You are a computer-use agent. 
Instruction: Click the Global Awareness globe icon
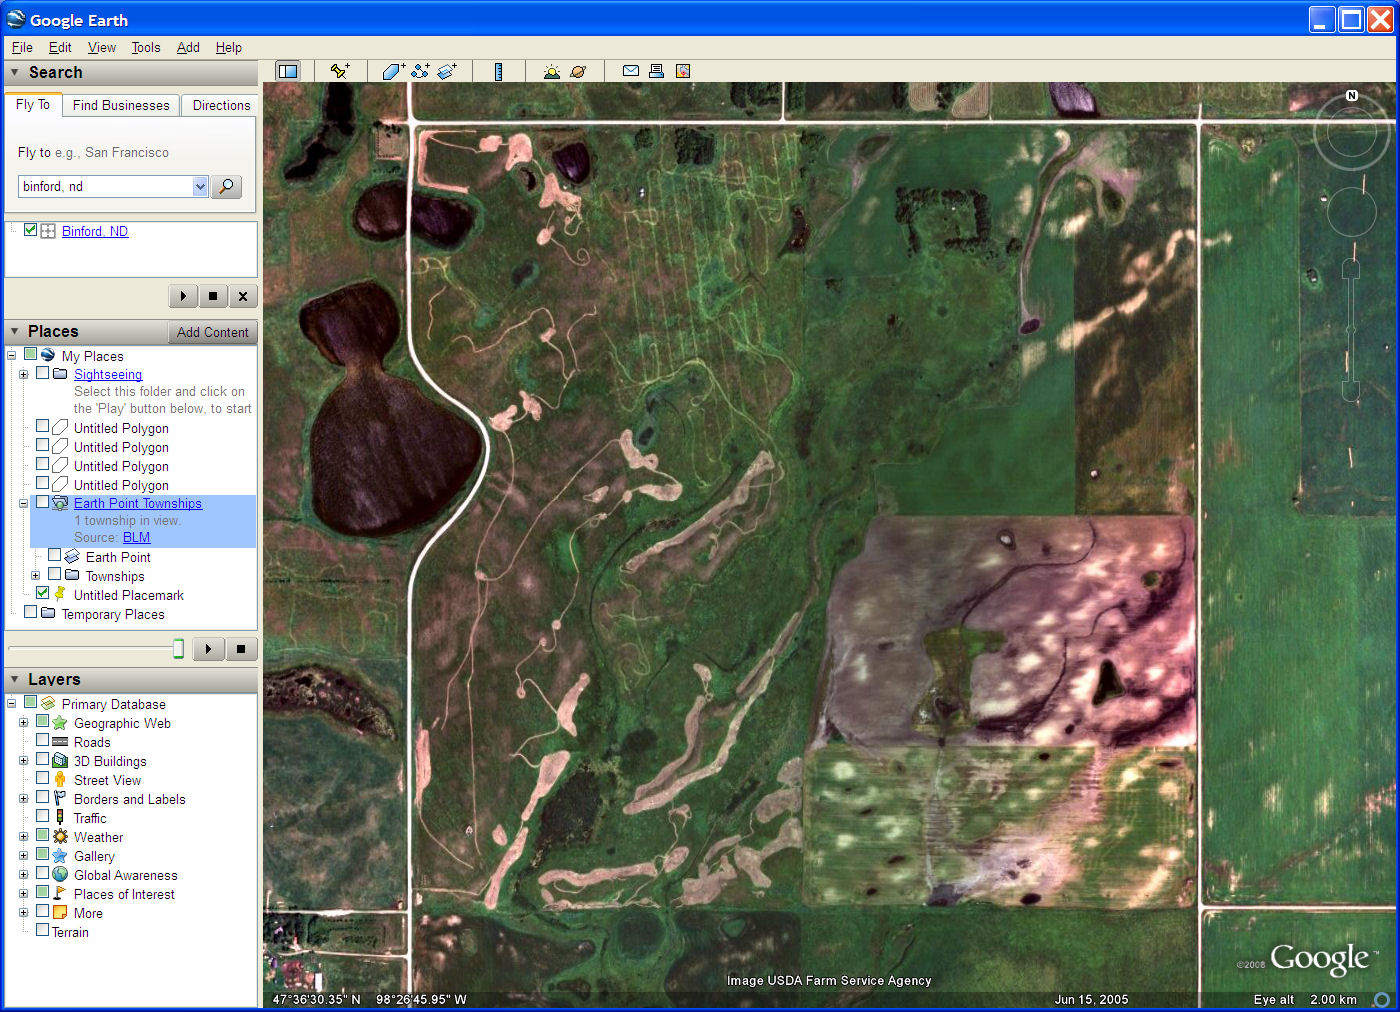[60, 875]
